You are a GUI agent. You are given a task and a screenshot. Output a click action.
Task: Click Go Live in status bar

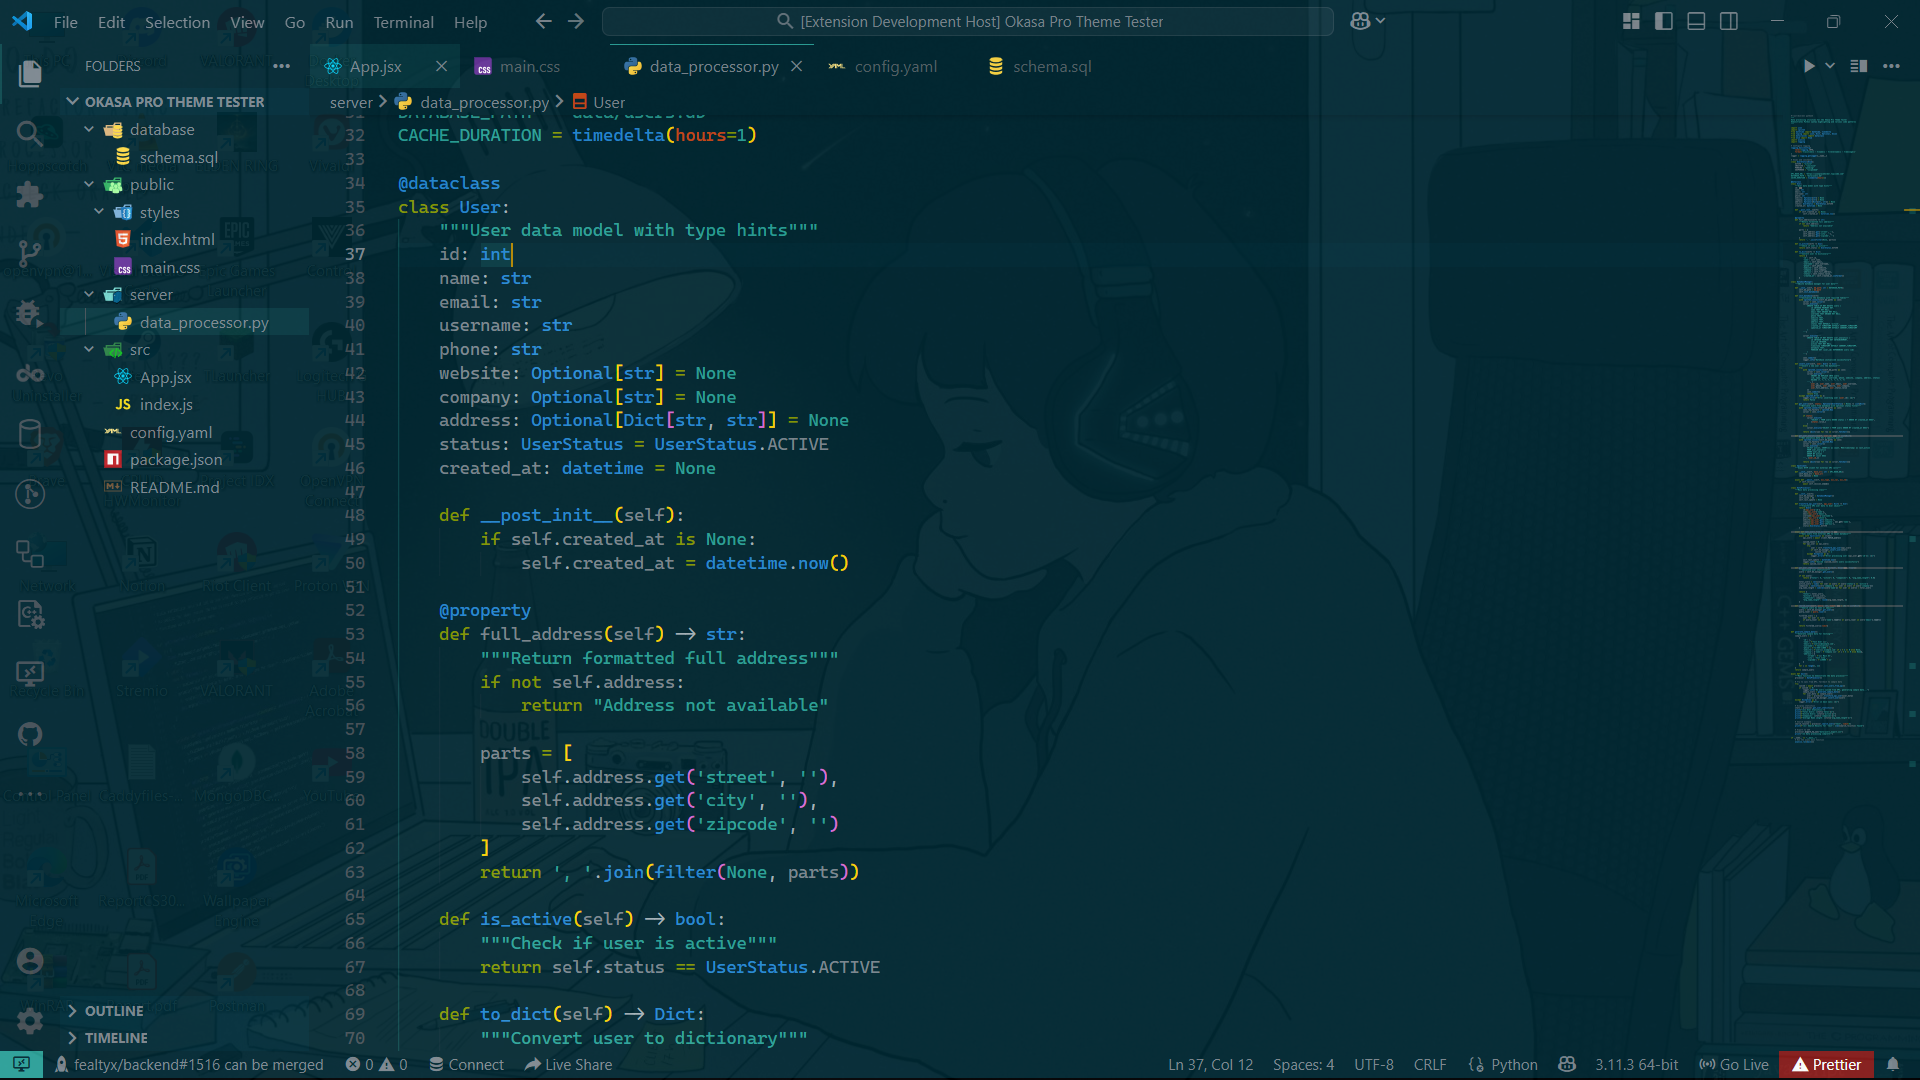[1734, 1064]
